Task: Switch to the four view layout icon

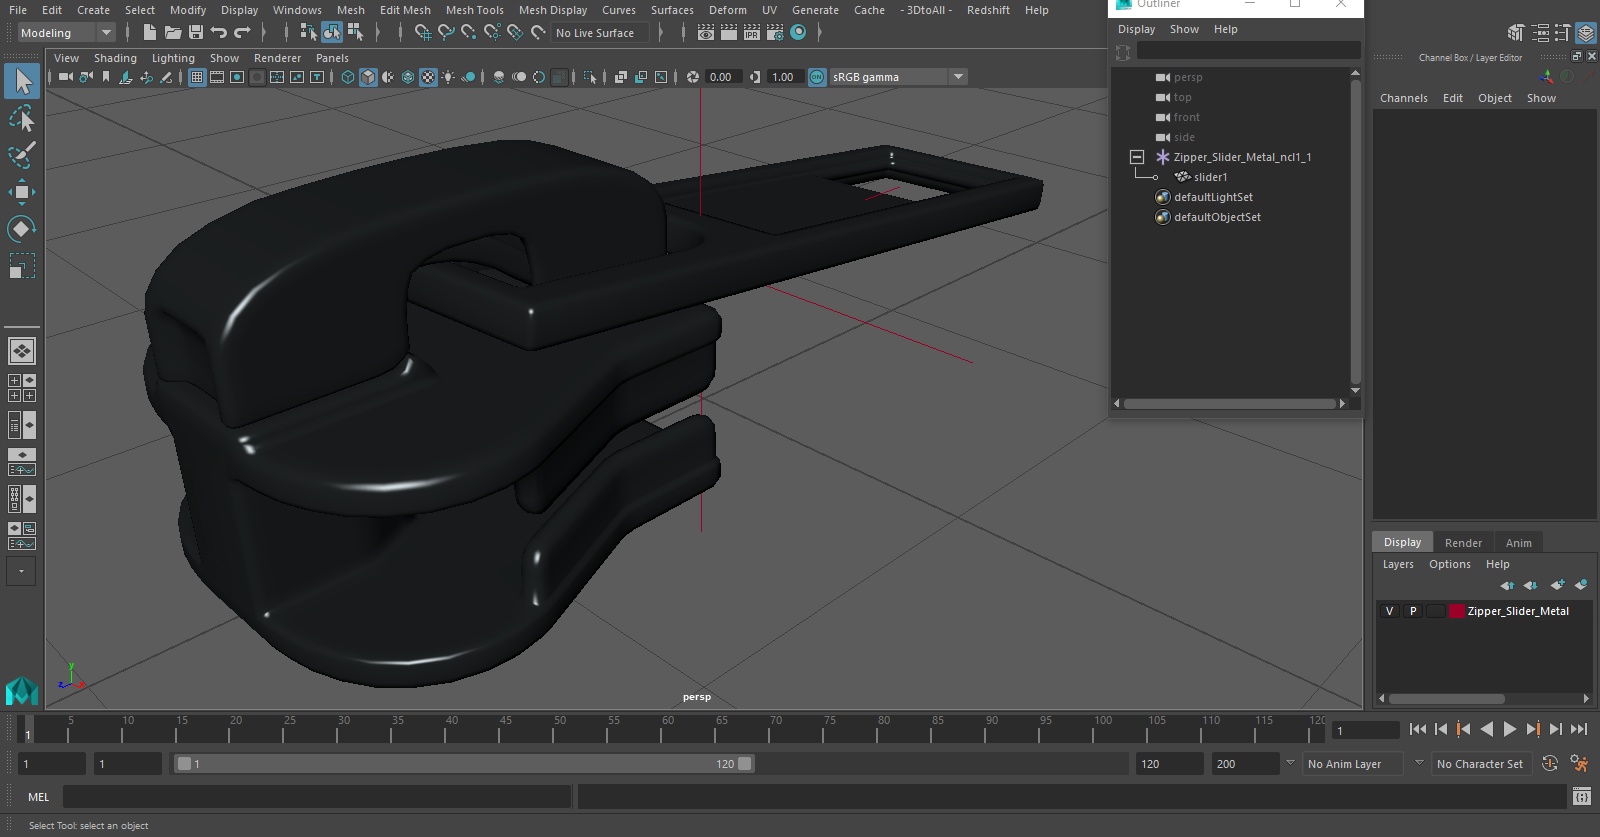Action: pos(22,388)
